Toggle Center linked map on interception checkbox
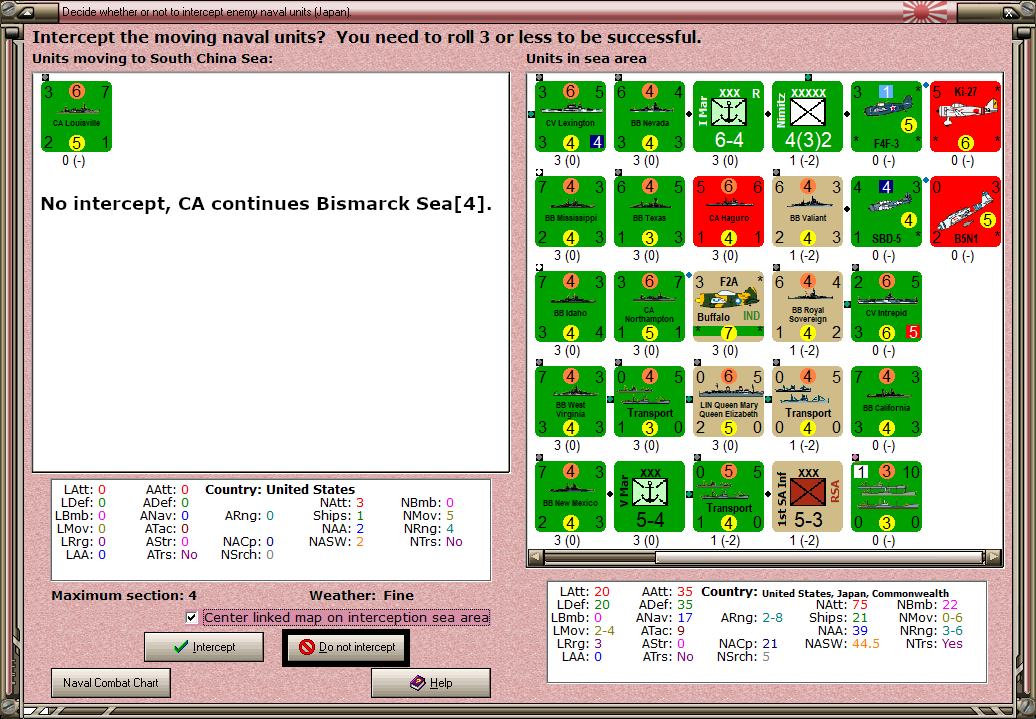This screenshot has width=1036, height=719. click(x=192, y=618)
